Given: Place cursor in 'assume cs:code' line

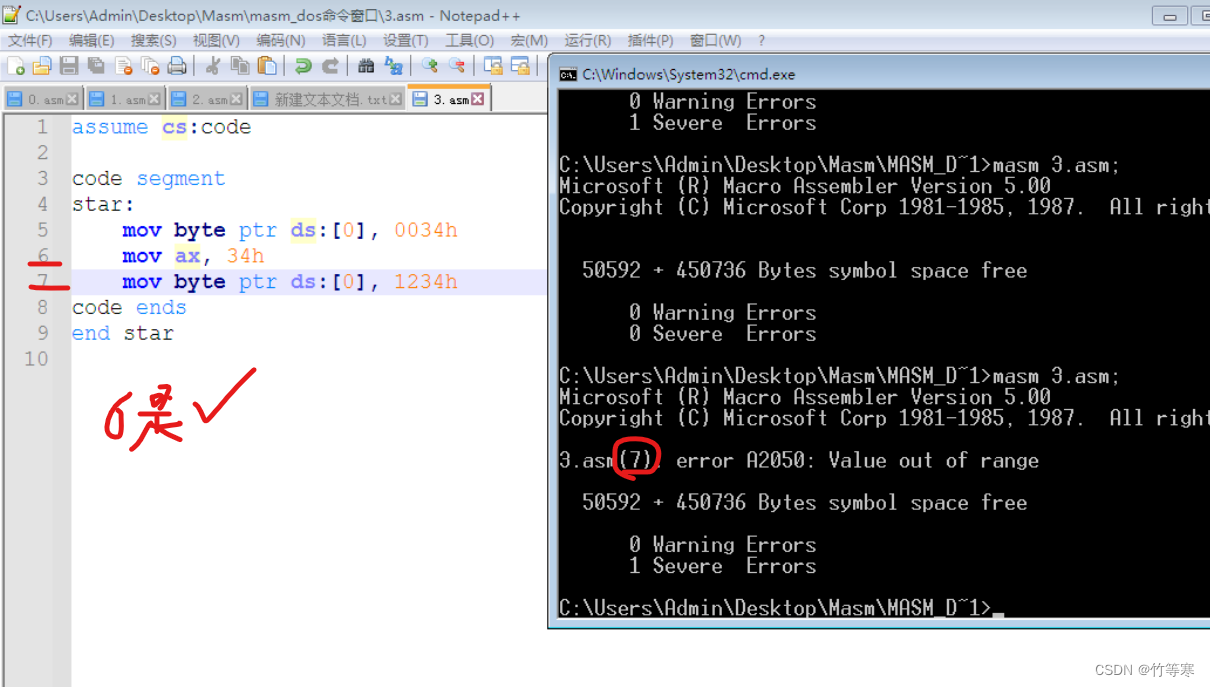Looking at the screenshot, I should click(161, 127).
